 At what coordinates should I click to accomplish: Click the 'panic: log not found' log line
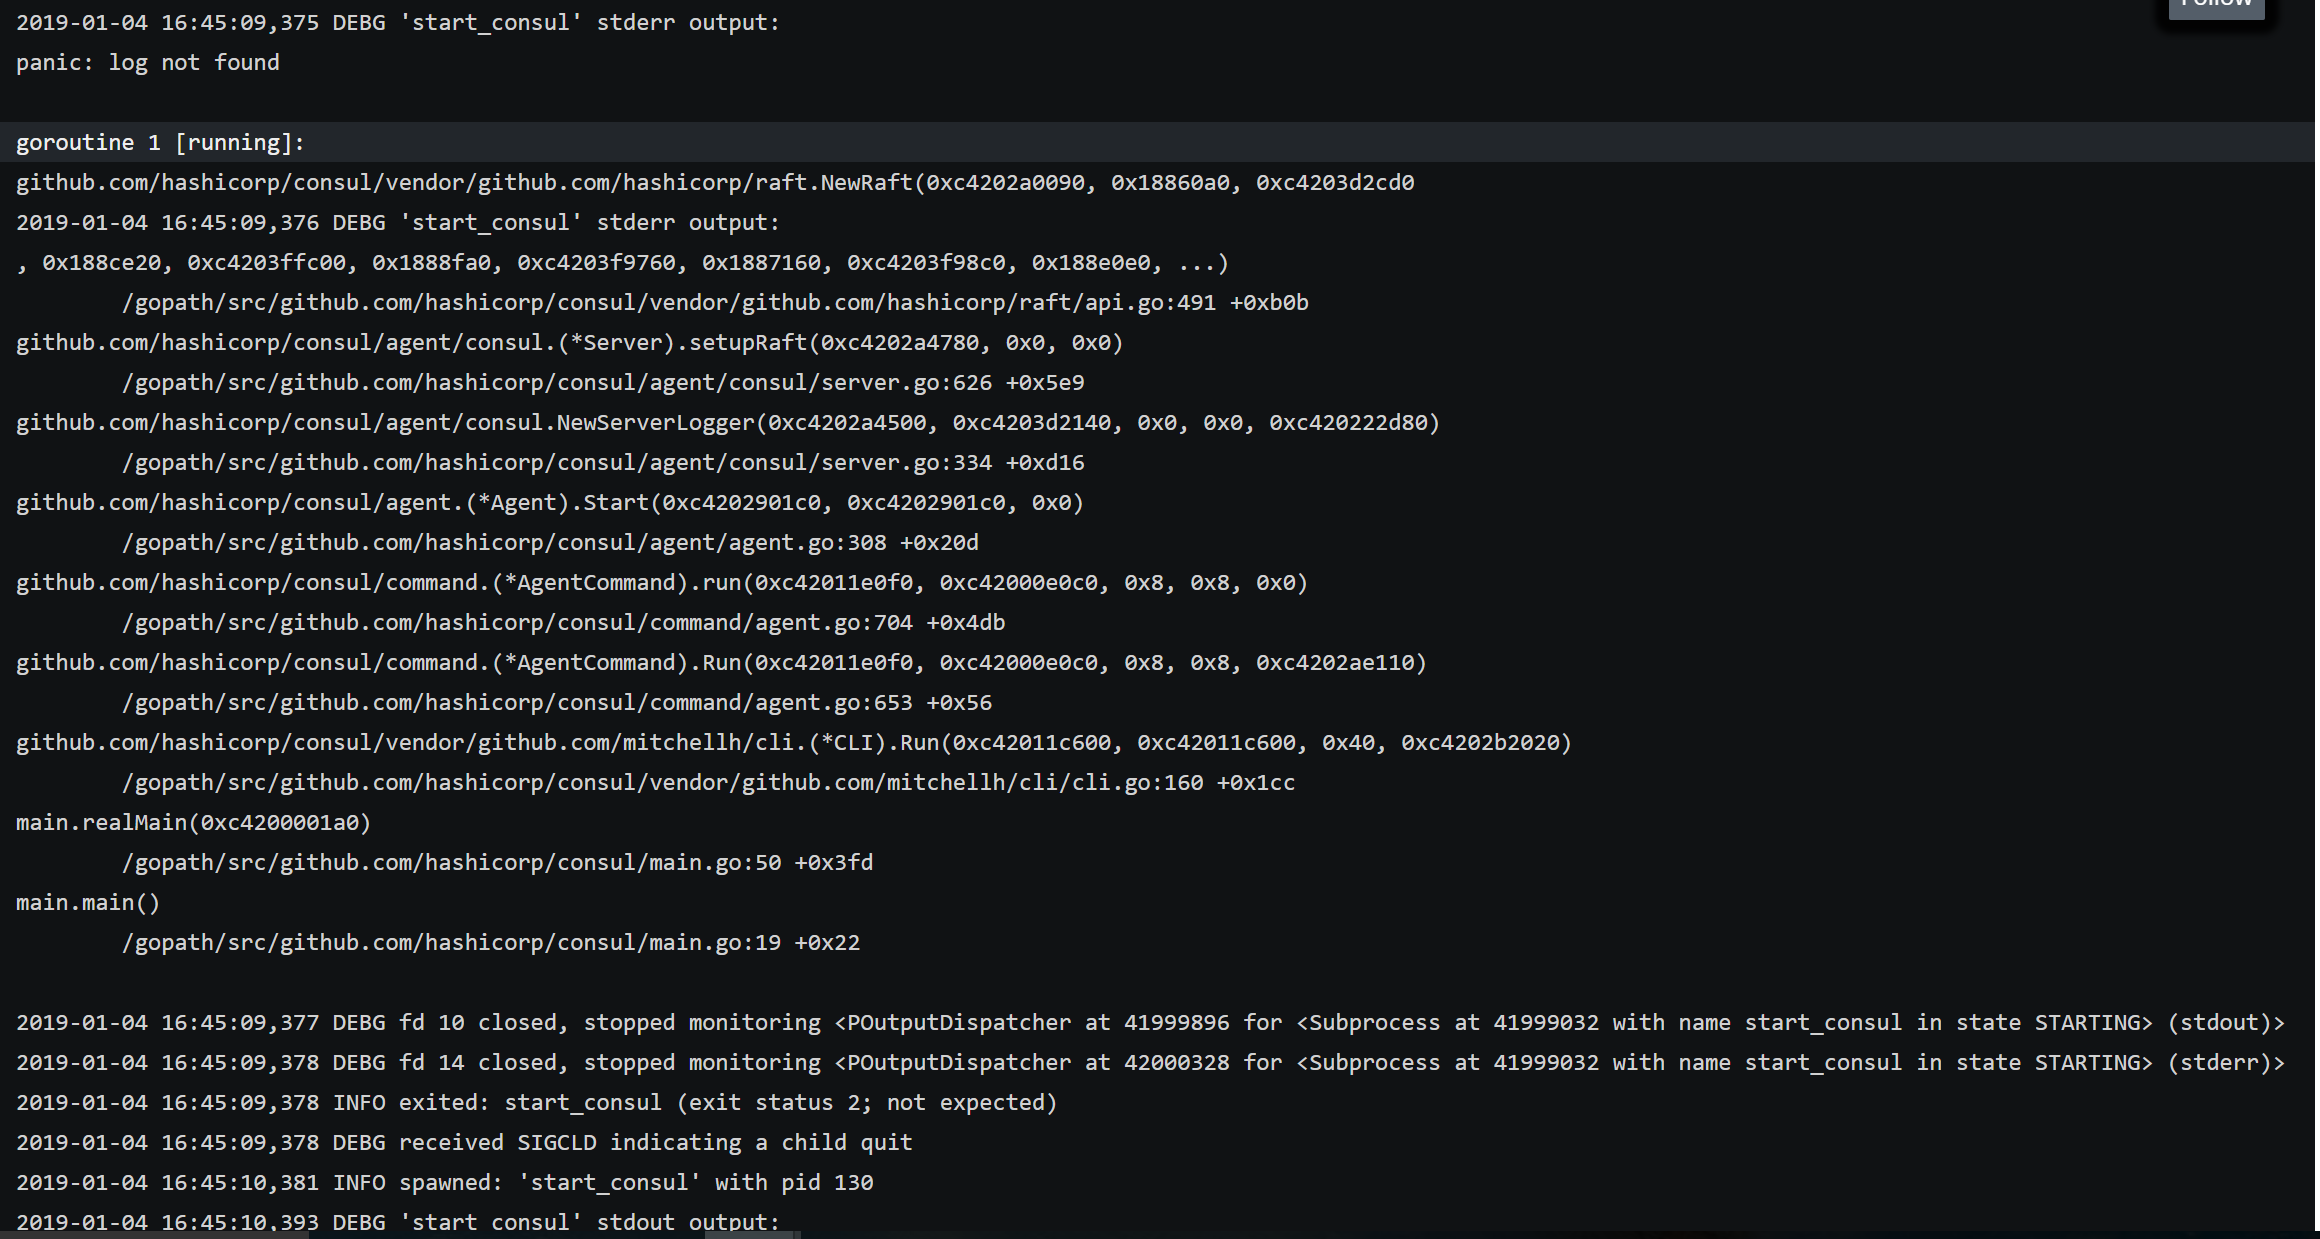coord(147,62)
